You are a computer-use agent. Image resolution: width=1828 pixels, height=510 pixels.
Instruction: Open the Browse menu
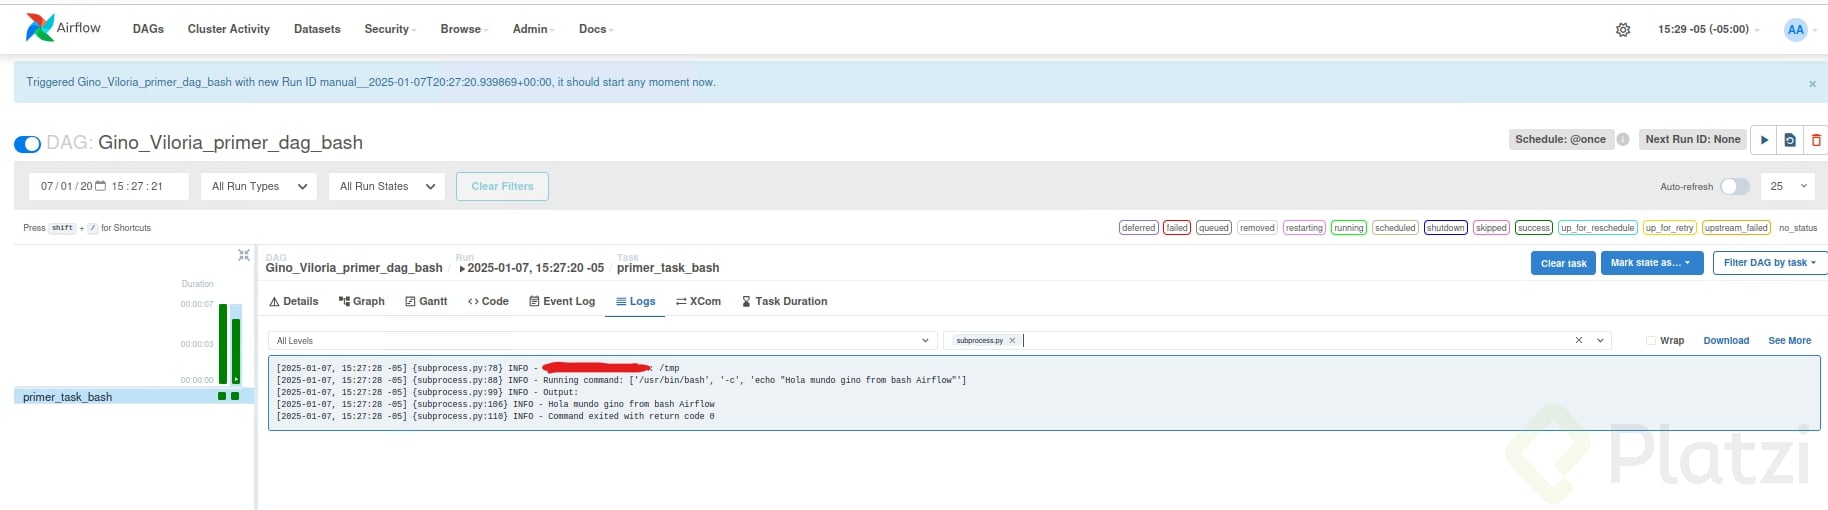tap(464, 29)
